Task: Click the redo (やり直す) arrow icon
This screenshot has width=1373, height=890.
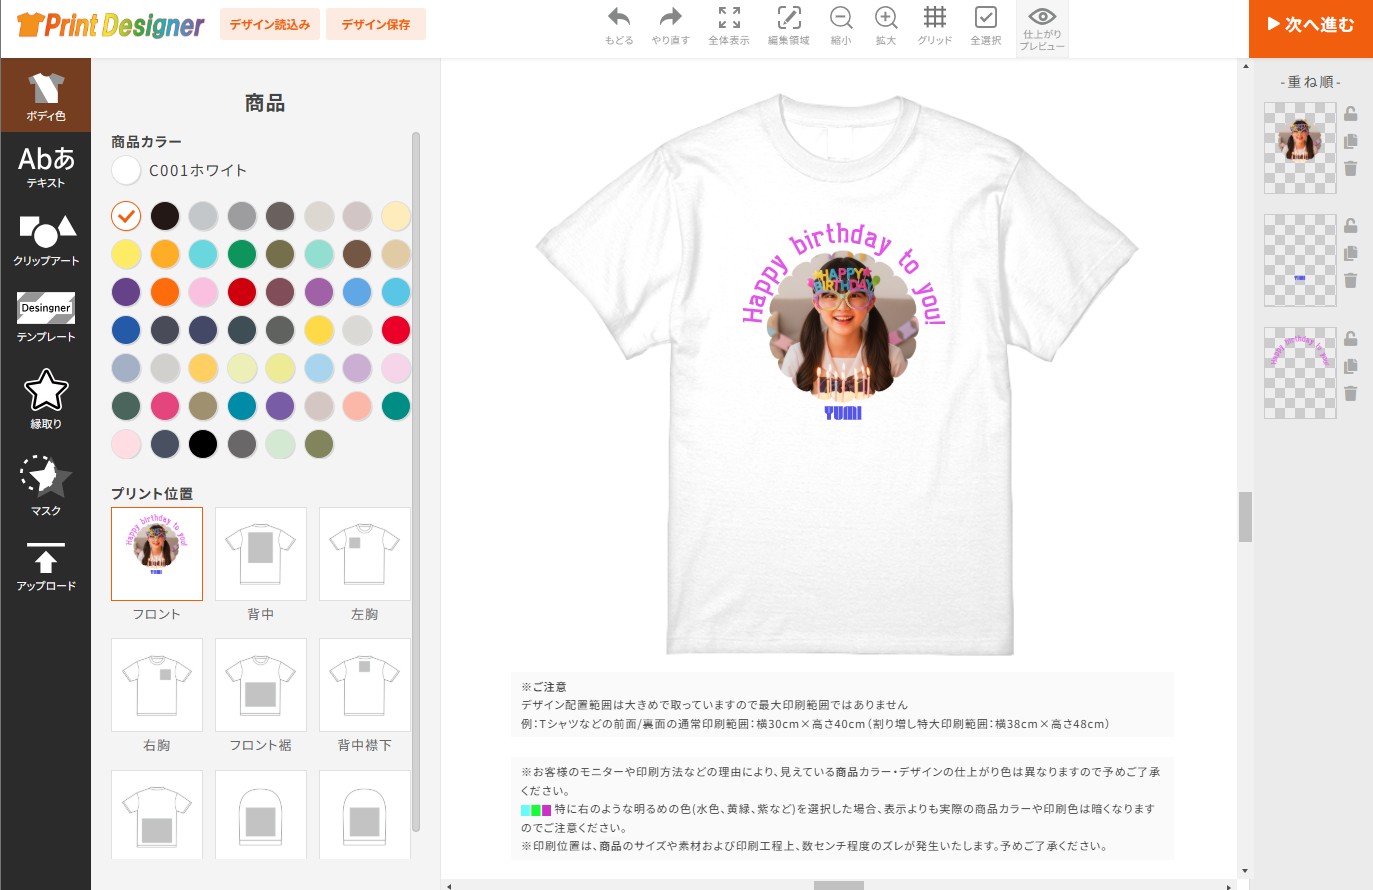Action: (670, 18)
